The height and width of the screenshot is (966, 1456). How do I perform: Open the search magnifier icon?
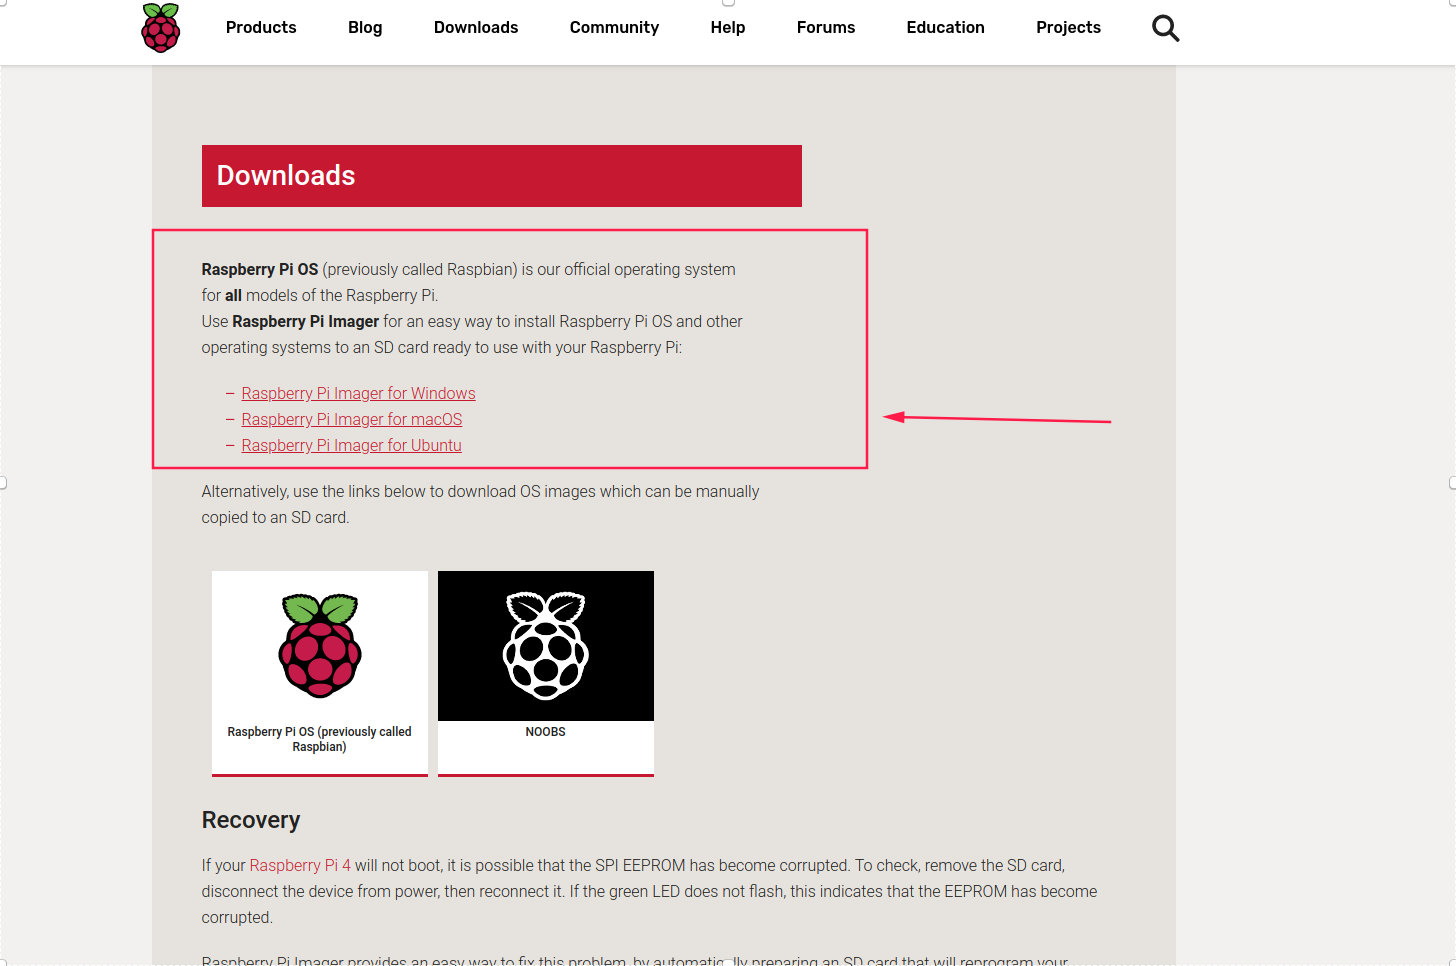point(1165,28)
